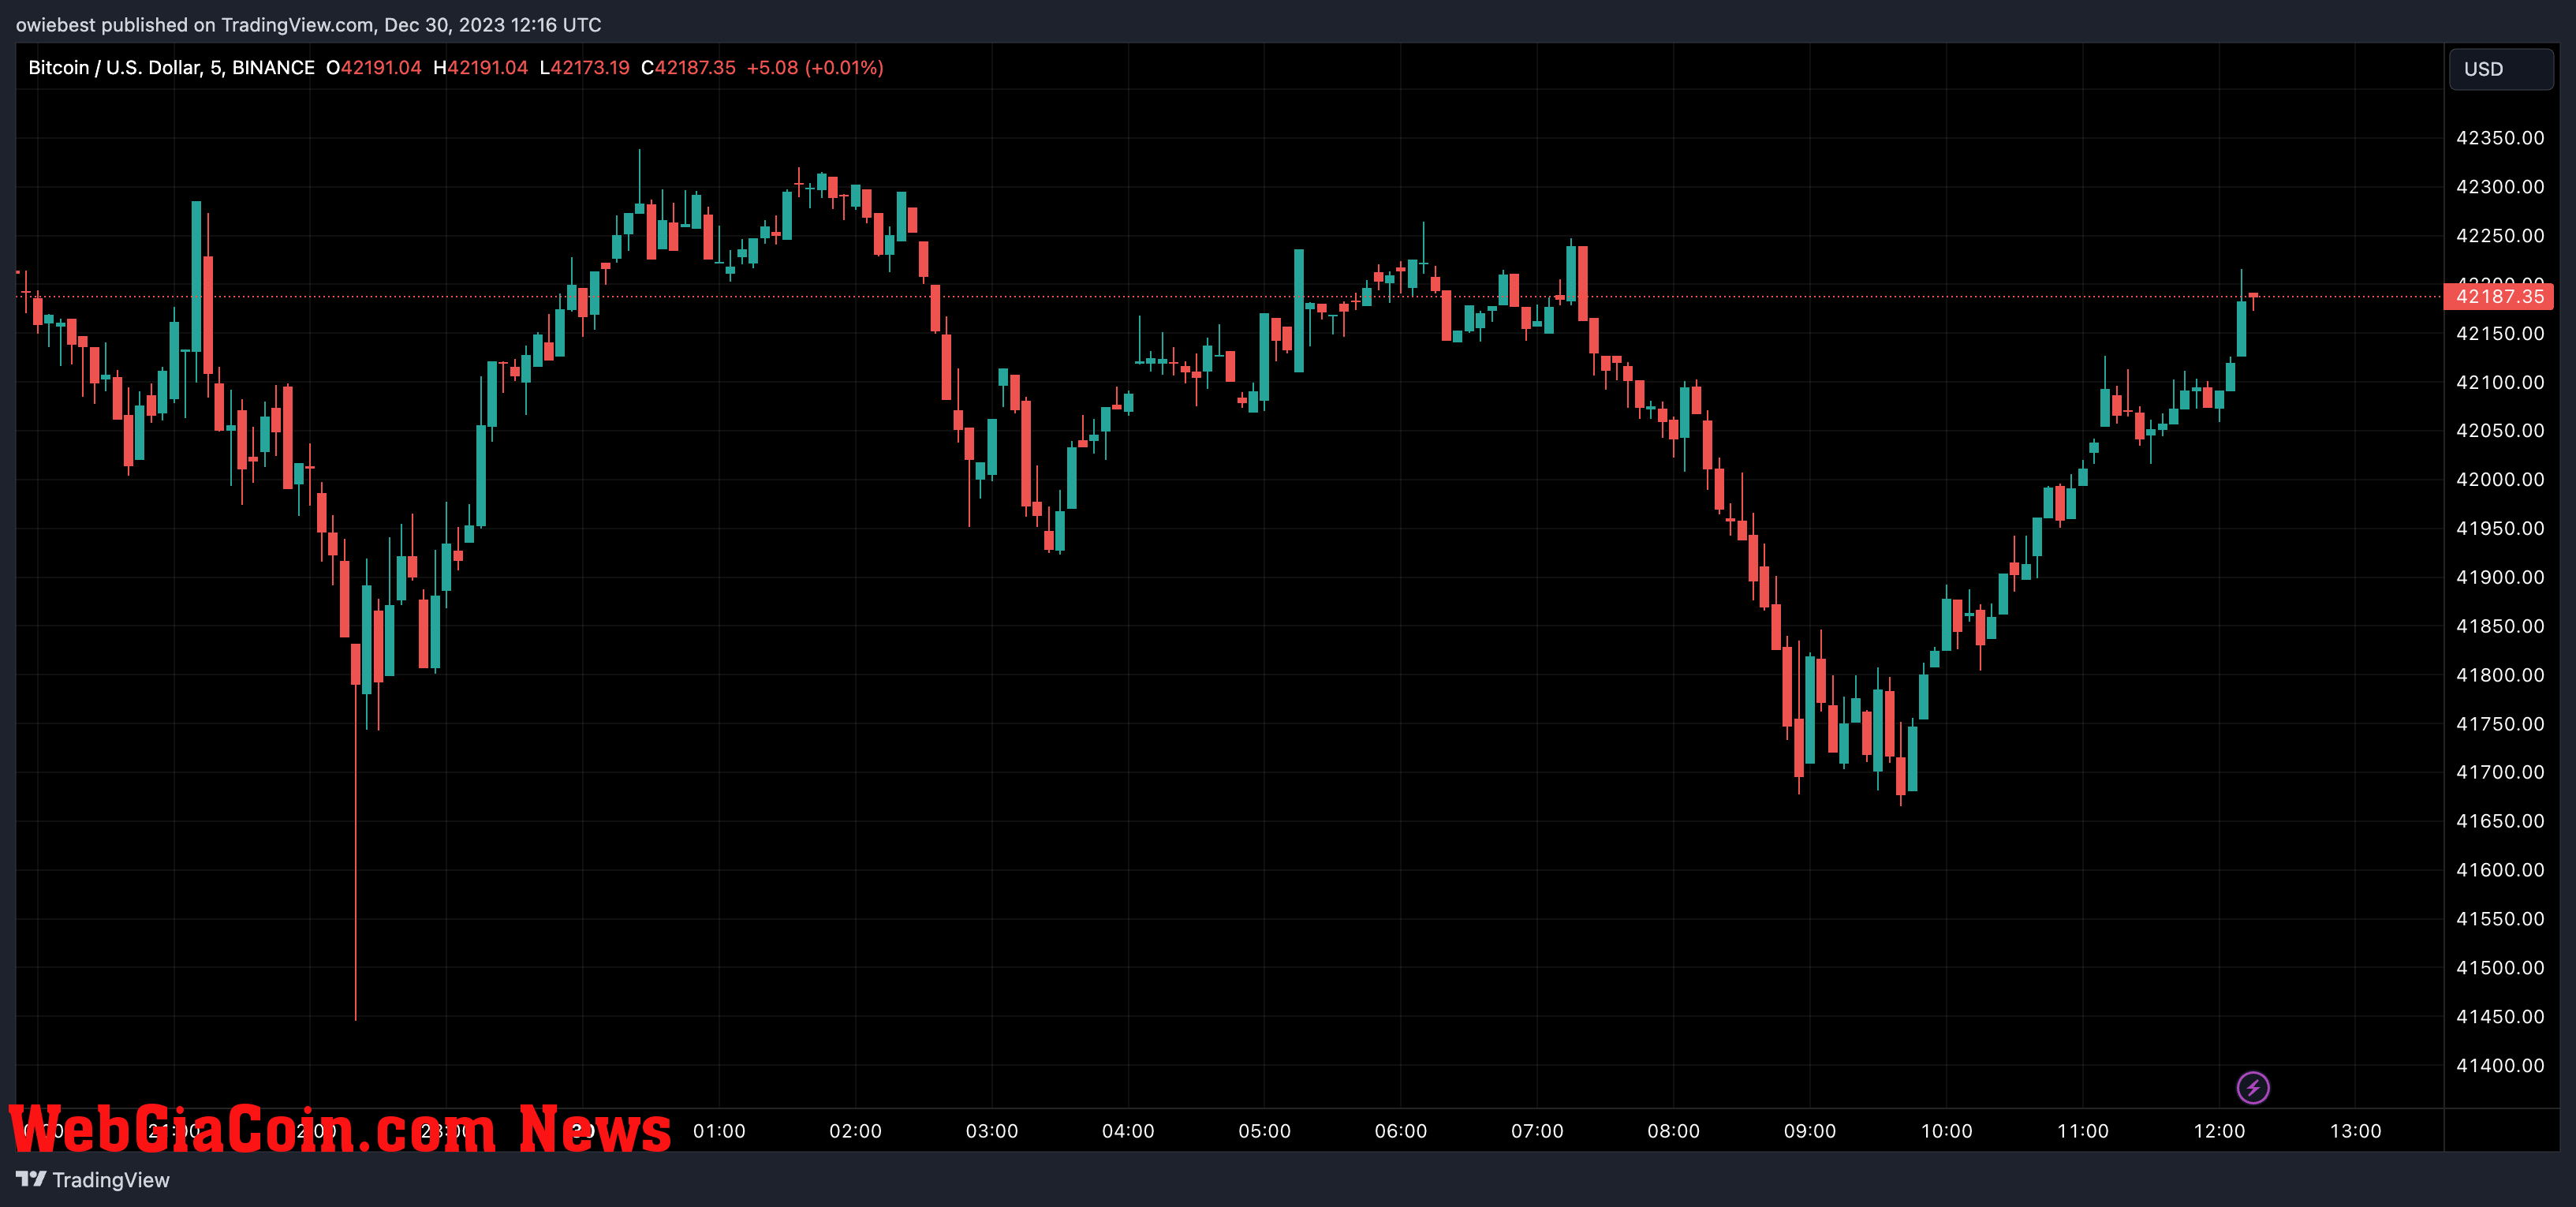The width and height of the screenshot is (2576, 1207).
Task: Click the 41750.00 price axis label
Action: coord(2500,724)
